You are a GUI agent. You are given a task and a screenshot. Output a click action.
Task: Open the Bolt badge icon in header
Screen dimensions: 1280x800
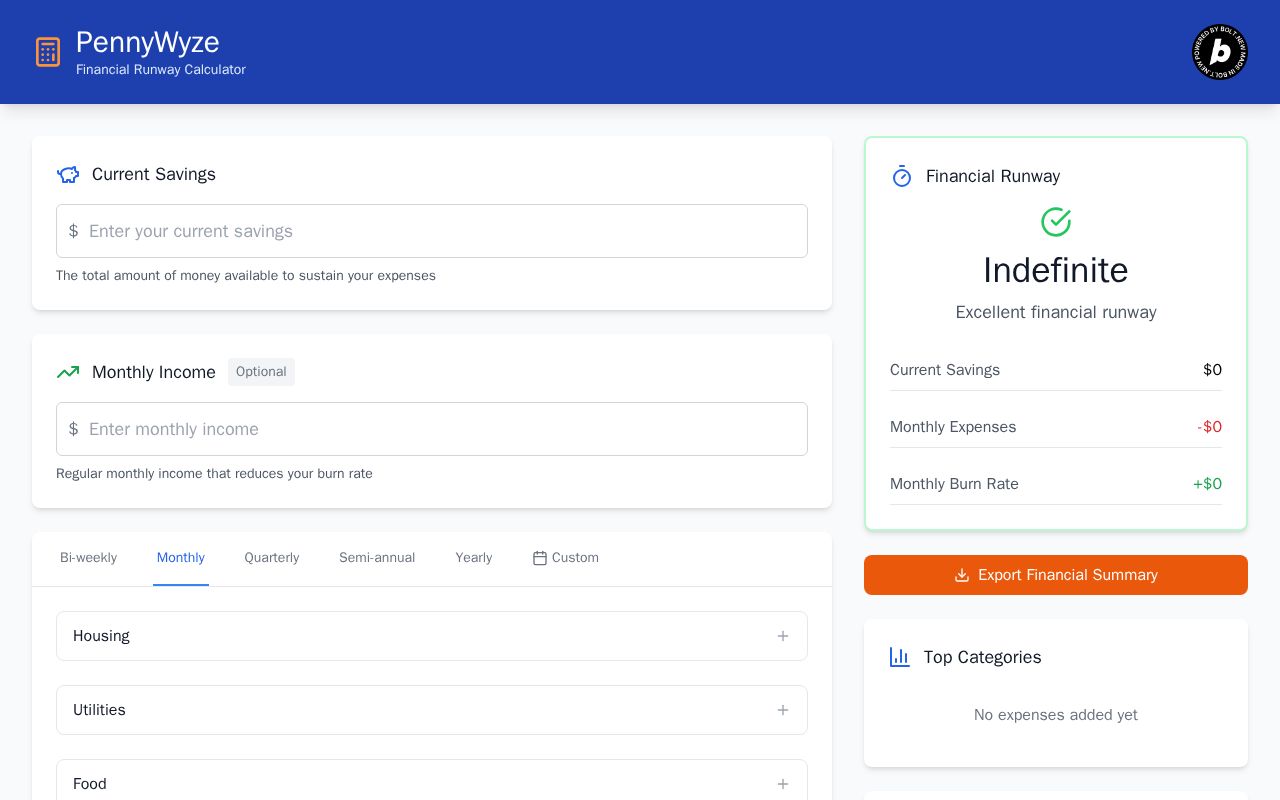[x=1220, y=52]
